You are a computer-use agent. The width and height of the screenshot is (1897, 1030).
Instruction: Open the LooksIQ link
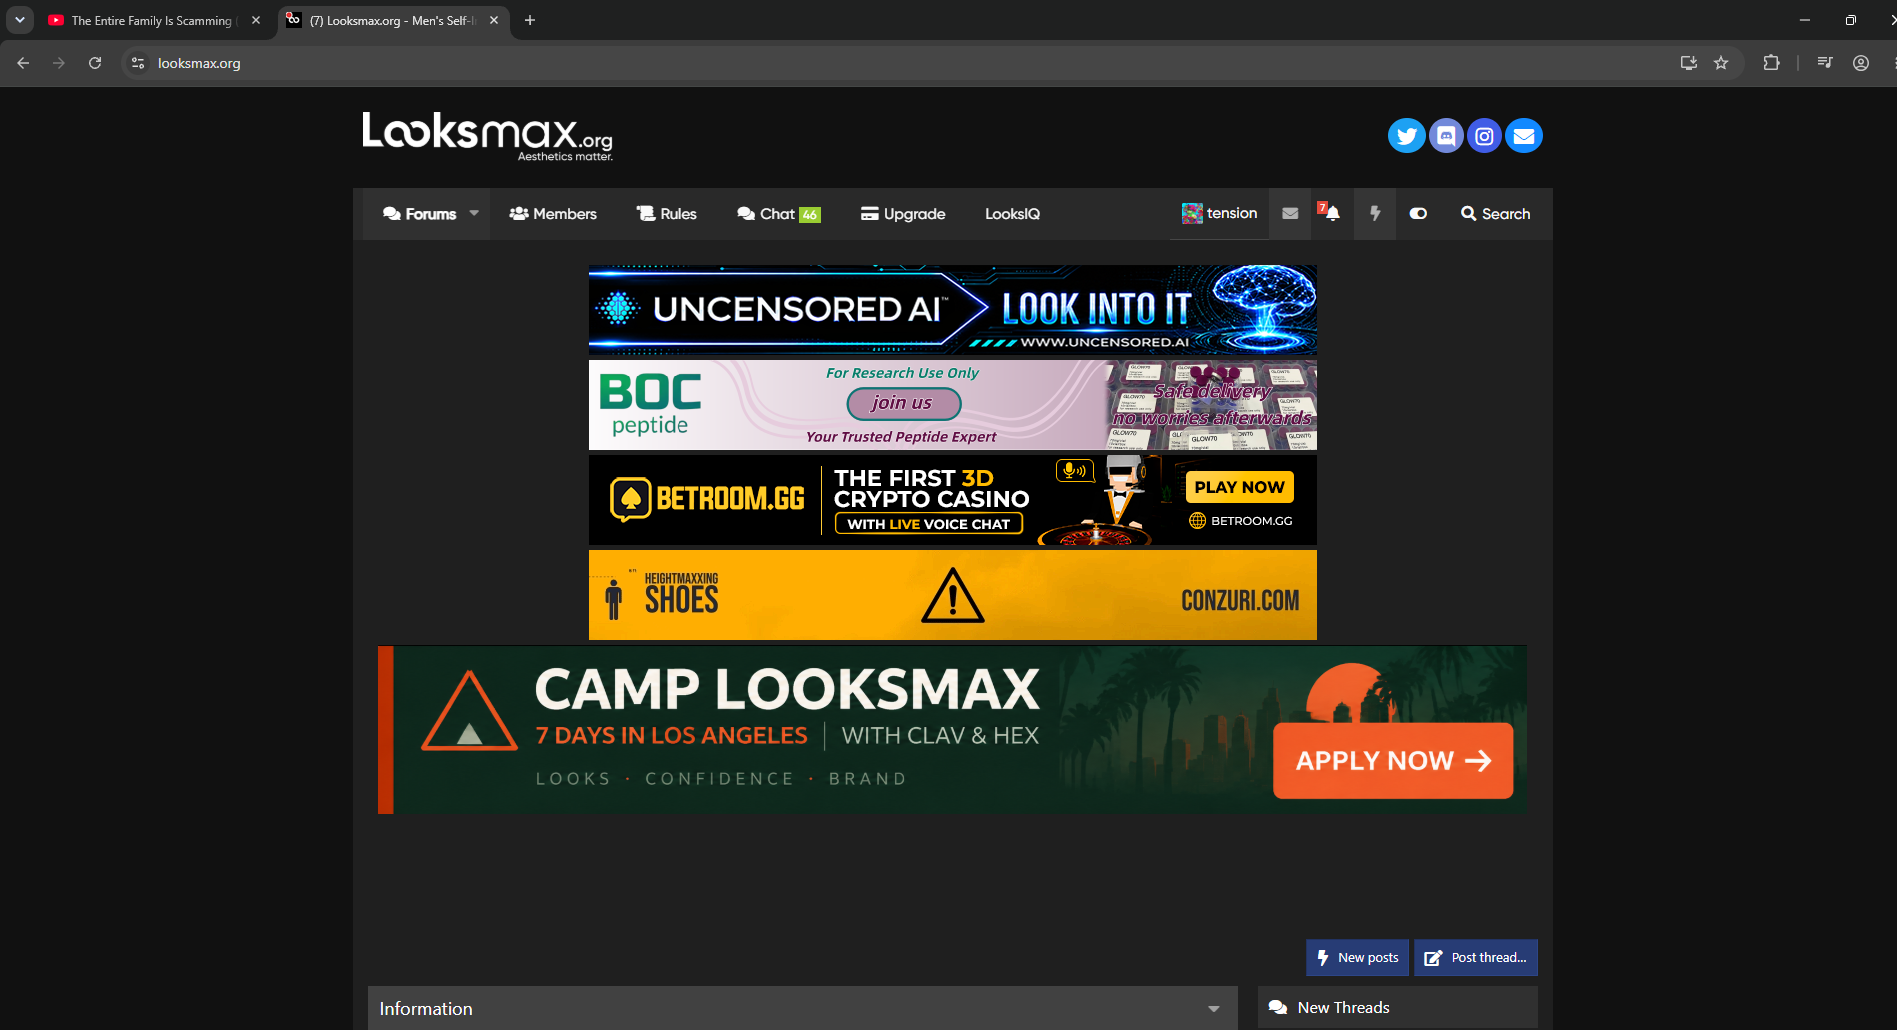click(x=1012, y=214)
